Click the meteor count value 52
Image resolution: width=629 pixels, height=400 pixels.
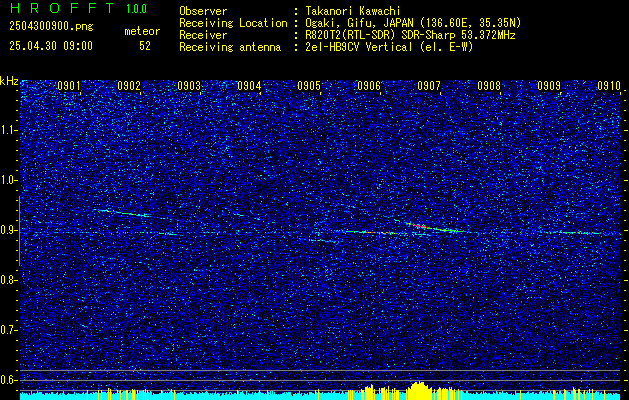click(145, 46)
